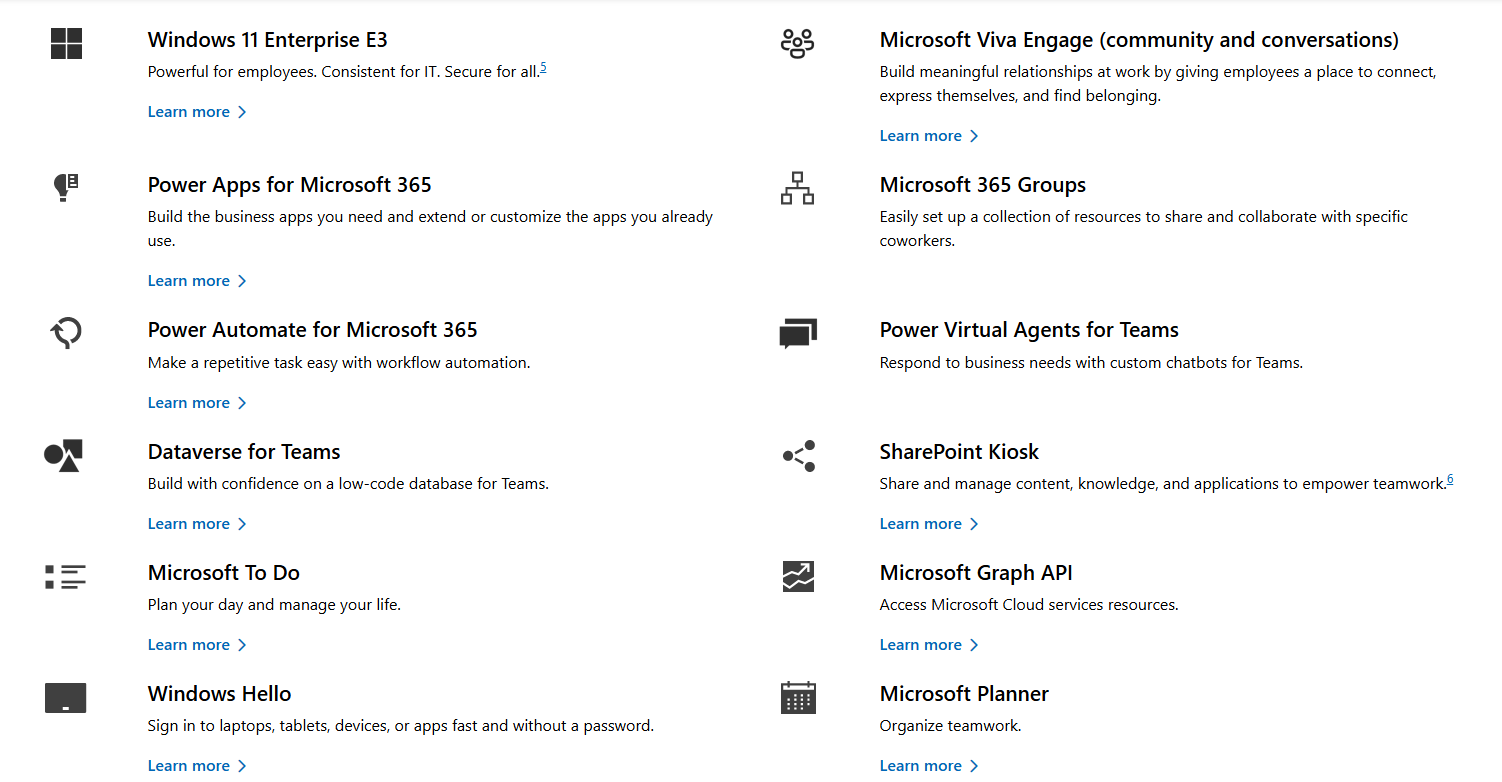Open Learn more for Windows Hello
This screenshot has height=782, width=1502.
tap(189, 765)
